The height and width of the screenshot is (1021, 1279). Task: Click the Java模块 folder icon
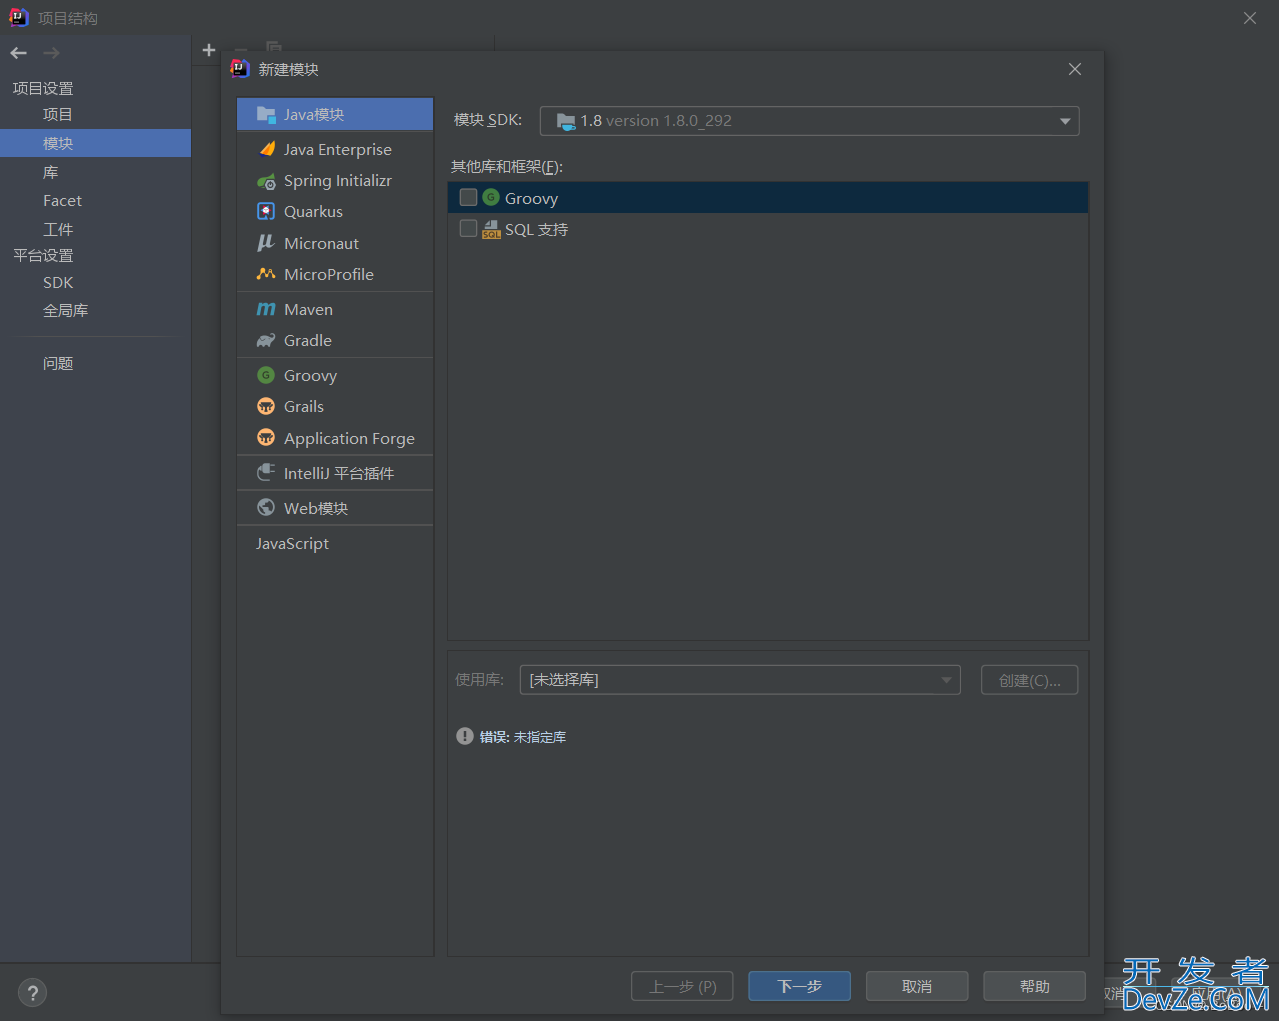266,114
